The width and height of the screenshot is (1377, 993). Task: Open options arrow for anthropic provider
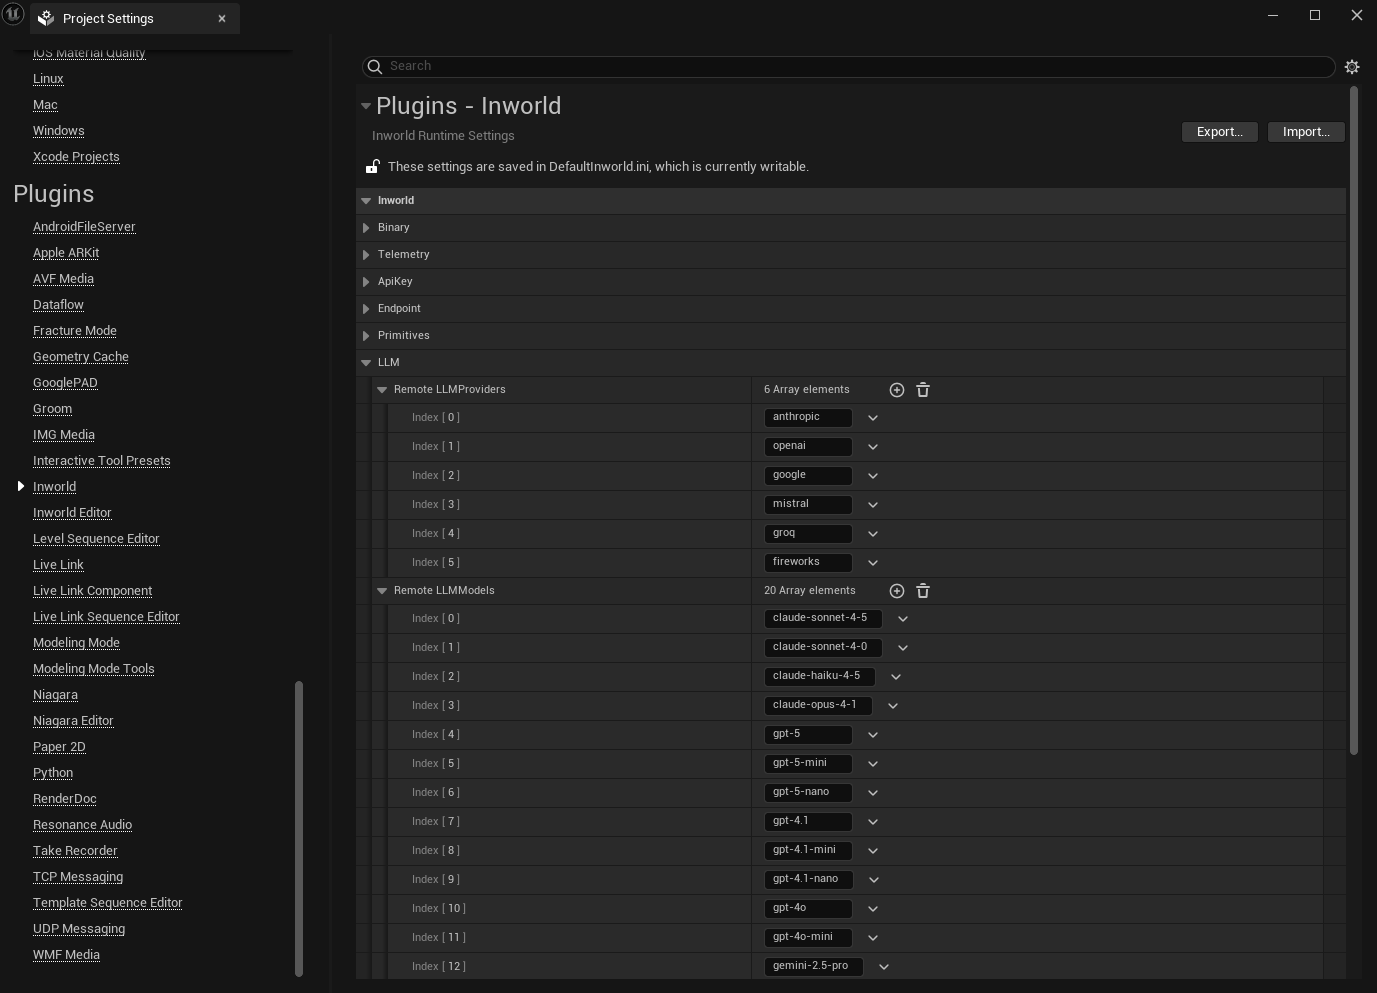point(873,418)
